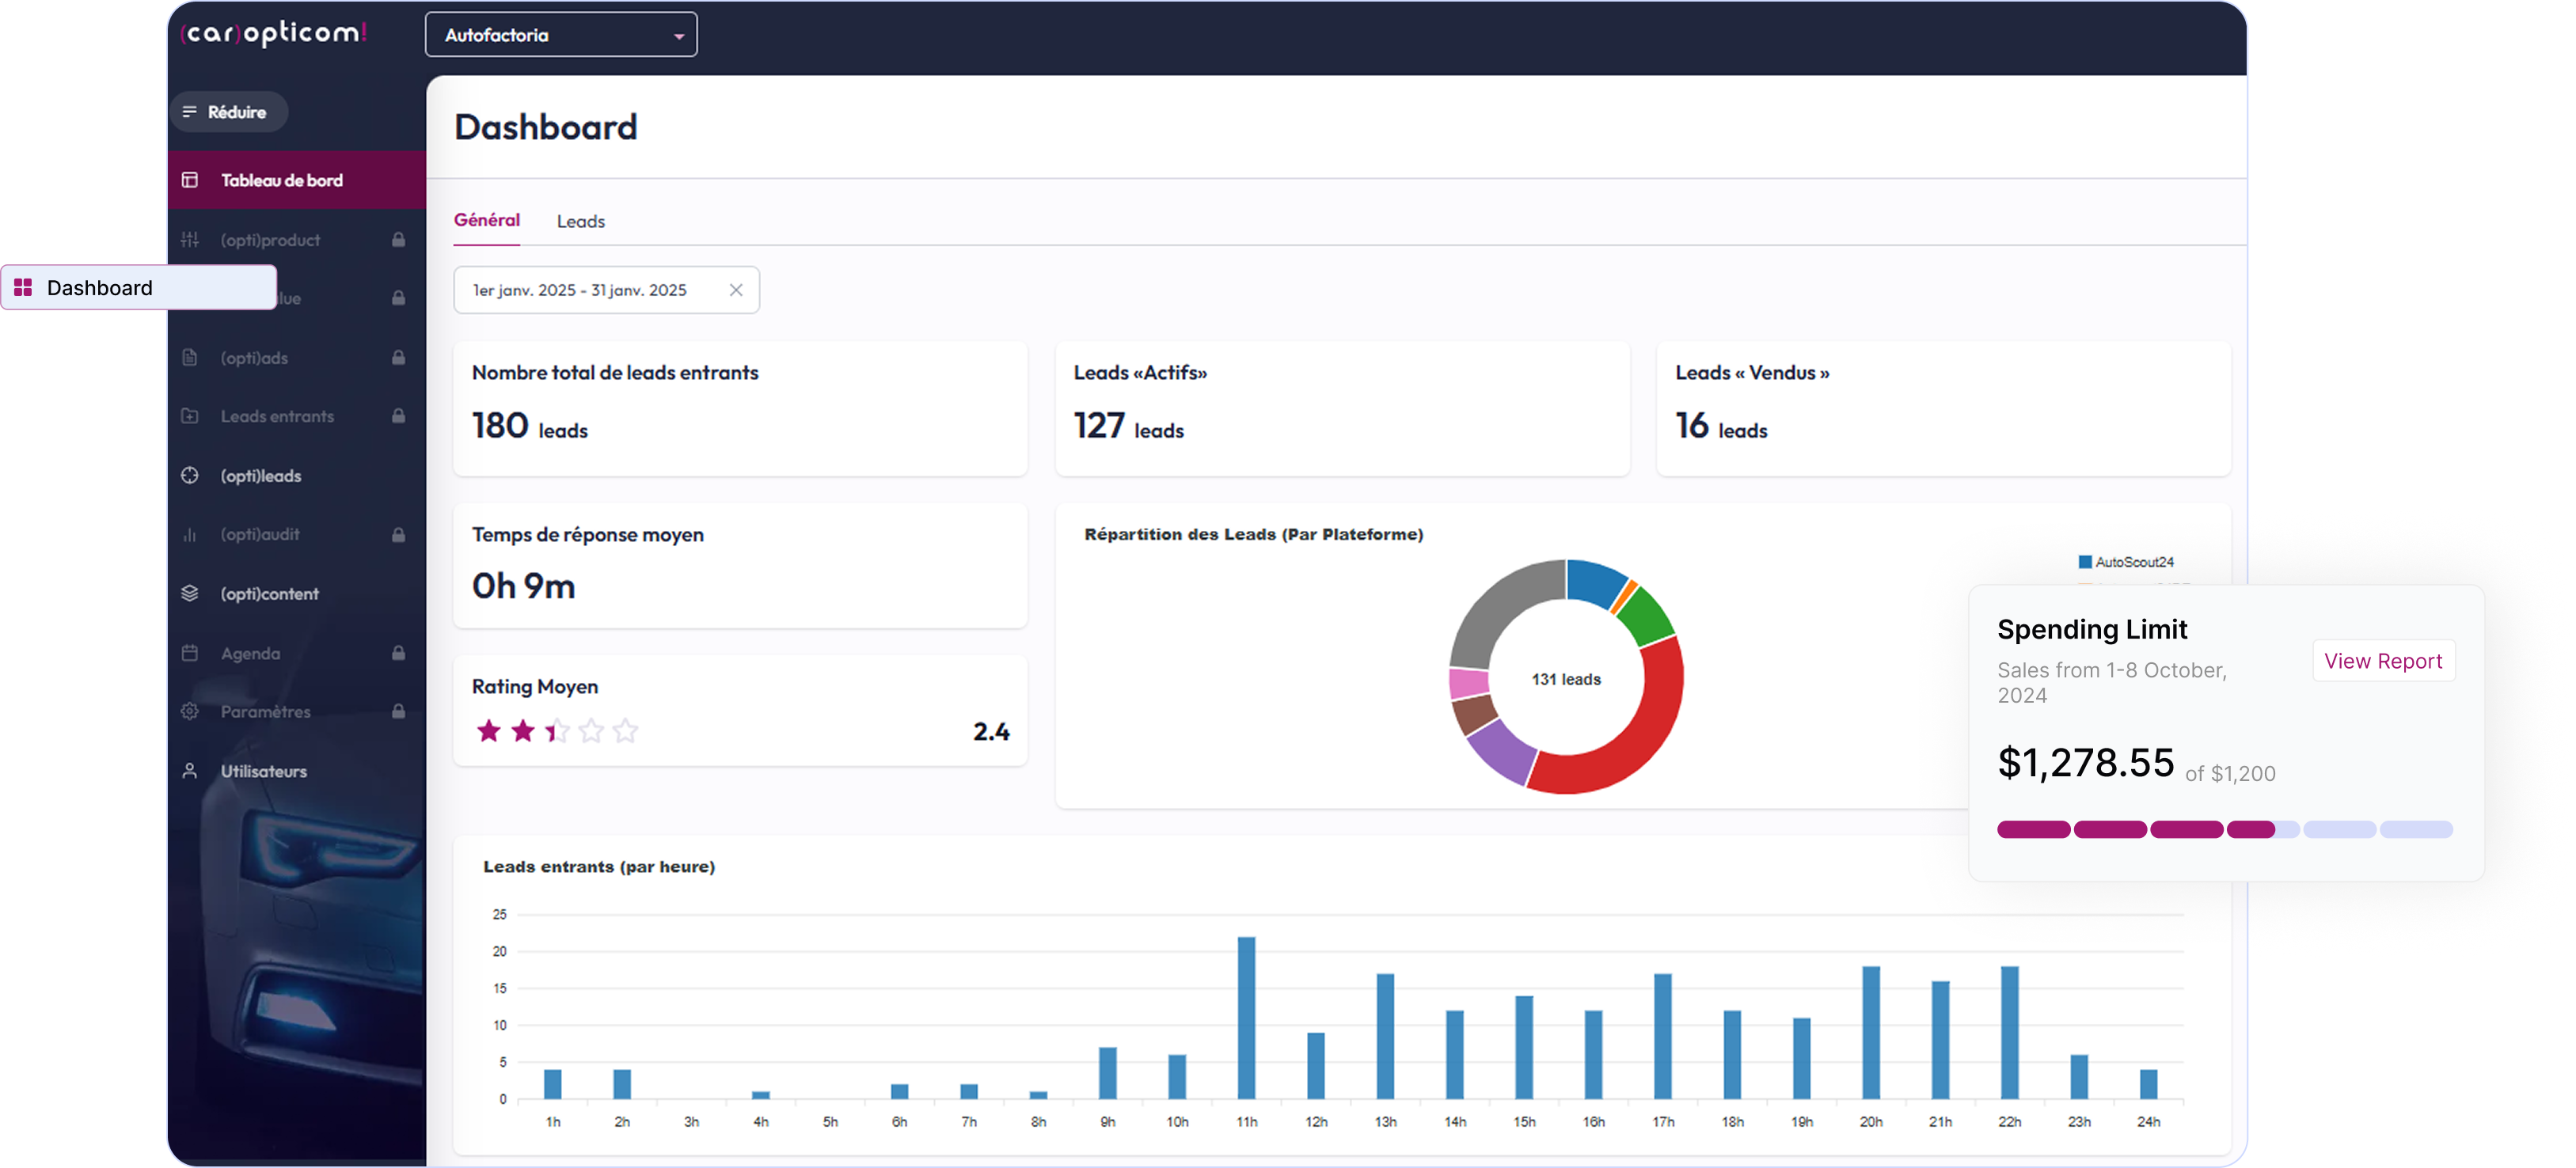The image size is (2576, 1168).
Task: Open the Tableau de bord panel icon
Action: [x=190, y=179]
